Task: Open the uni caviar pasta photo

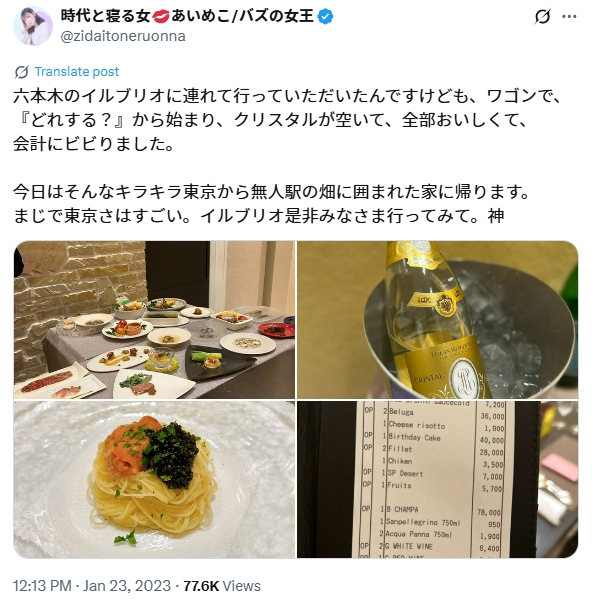Action: (154, 479)
